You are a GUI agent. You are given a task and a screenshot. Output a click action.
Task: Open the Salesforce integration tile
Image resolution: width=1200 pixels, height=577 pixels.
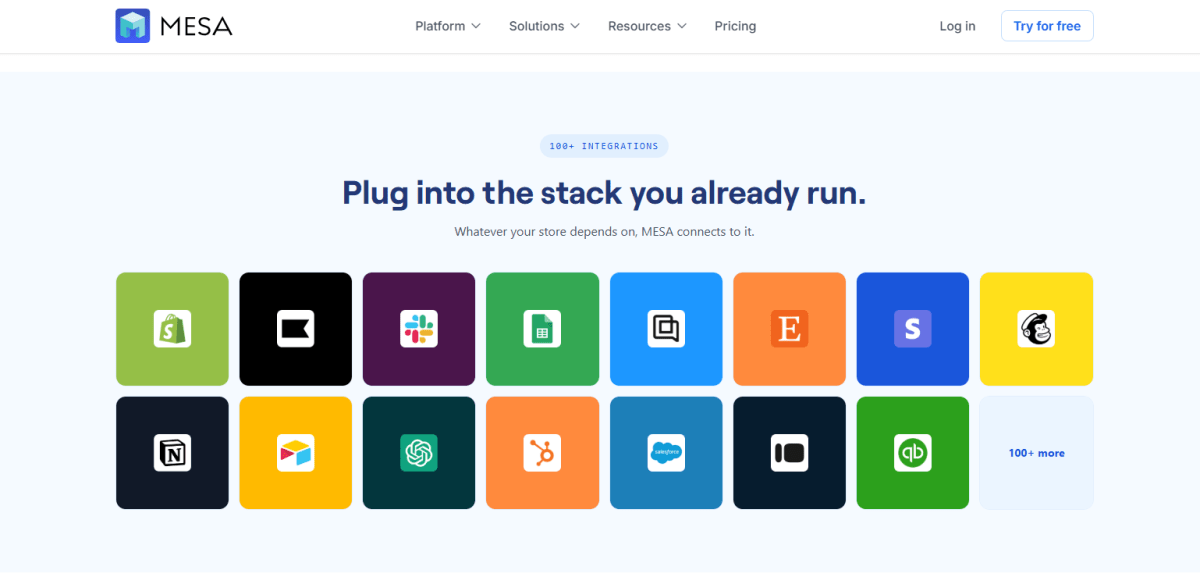[x=666, y=453]
